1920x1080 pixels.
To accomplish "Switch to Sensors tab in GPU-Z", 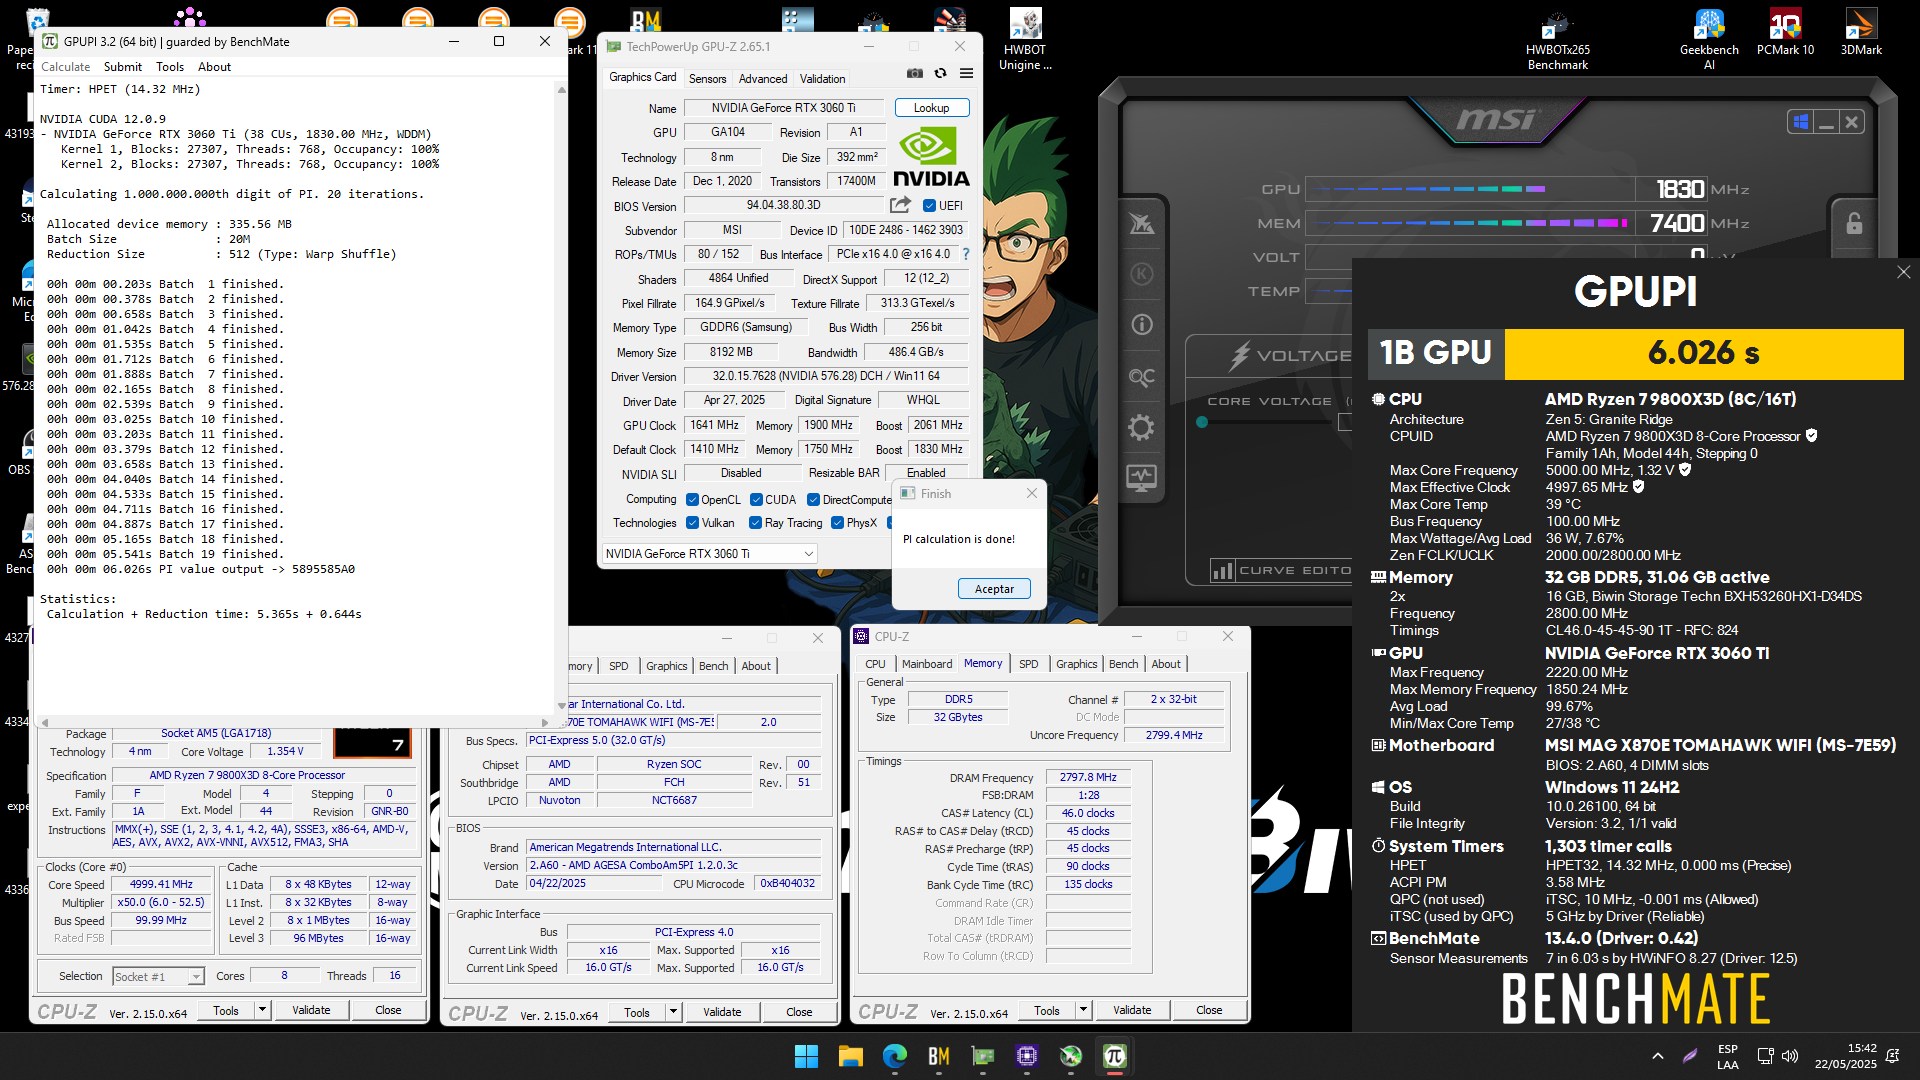I will [707, 79].
